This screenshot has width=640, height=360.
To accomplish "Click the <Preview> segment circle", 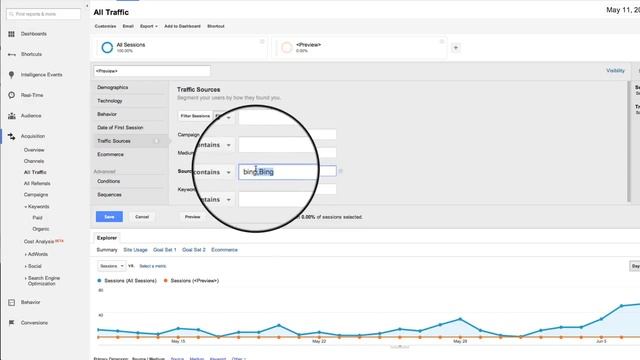I will (x=287, y=48).
